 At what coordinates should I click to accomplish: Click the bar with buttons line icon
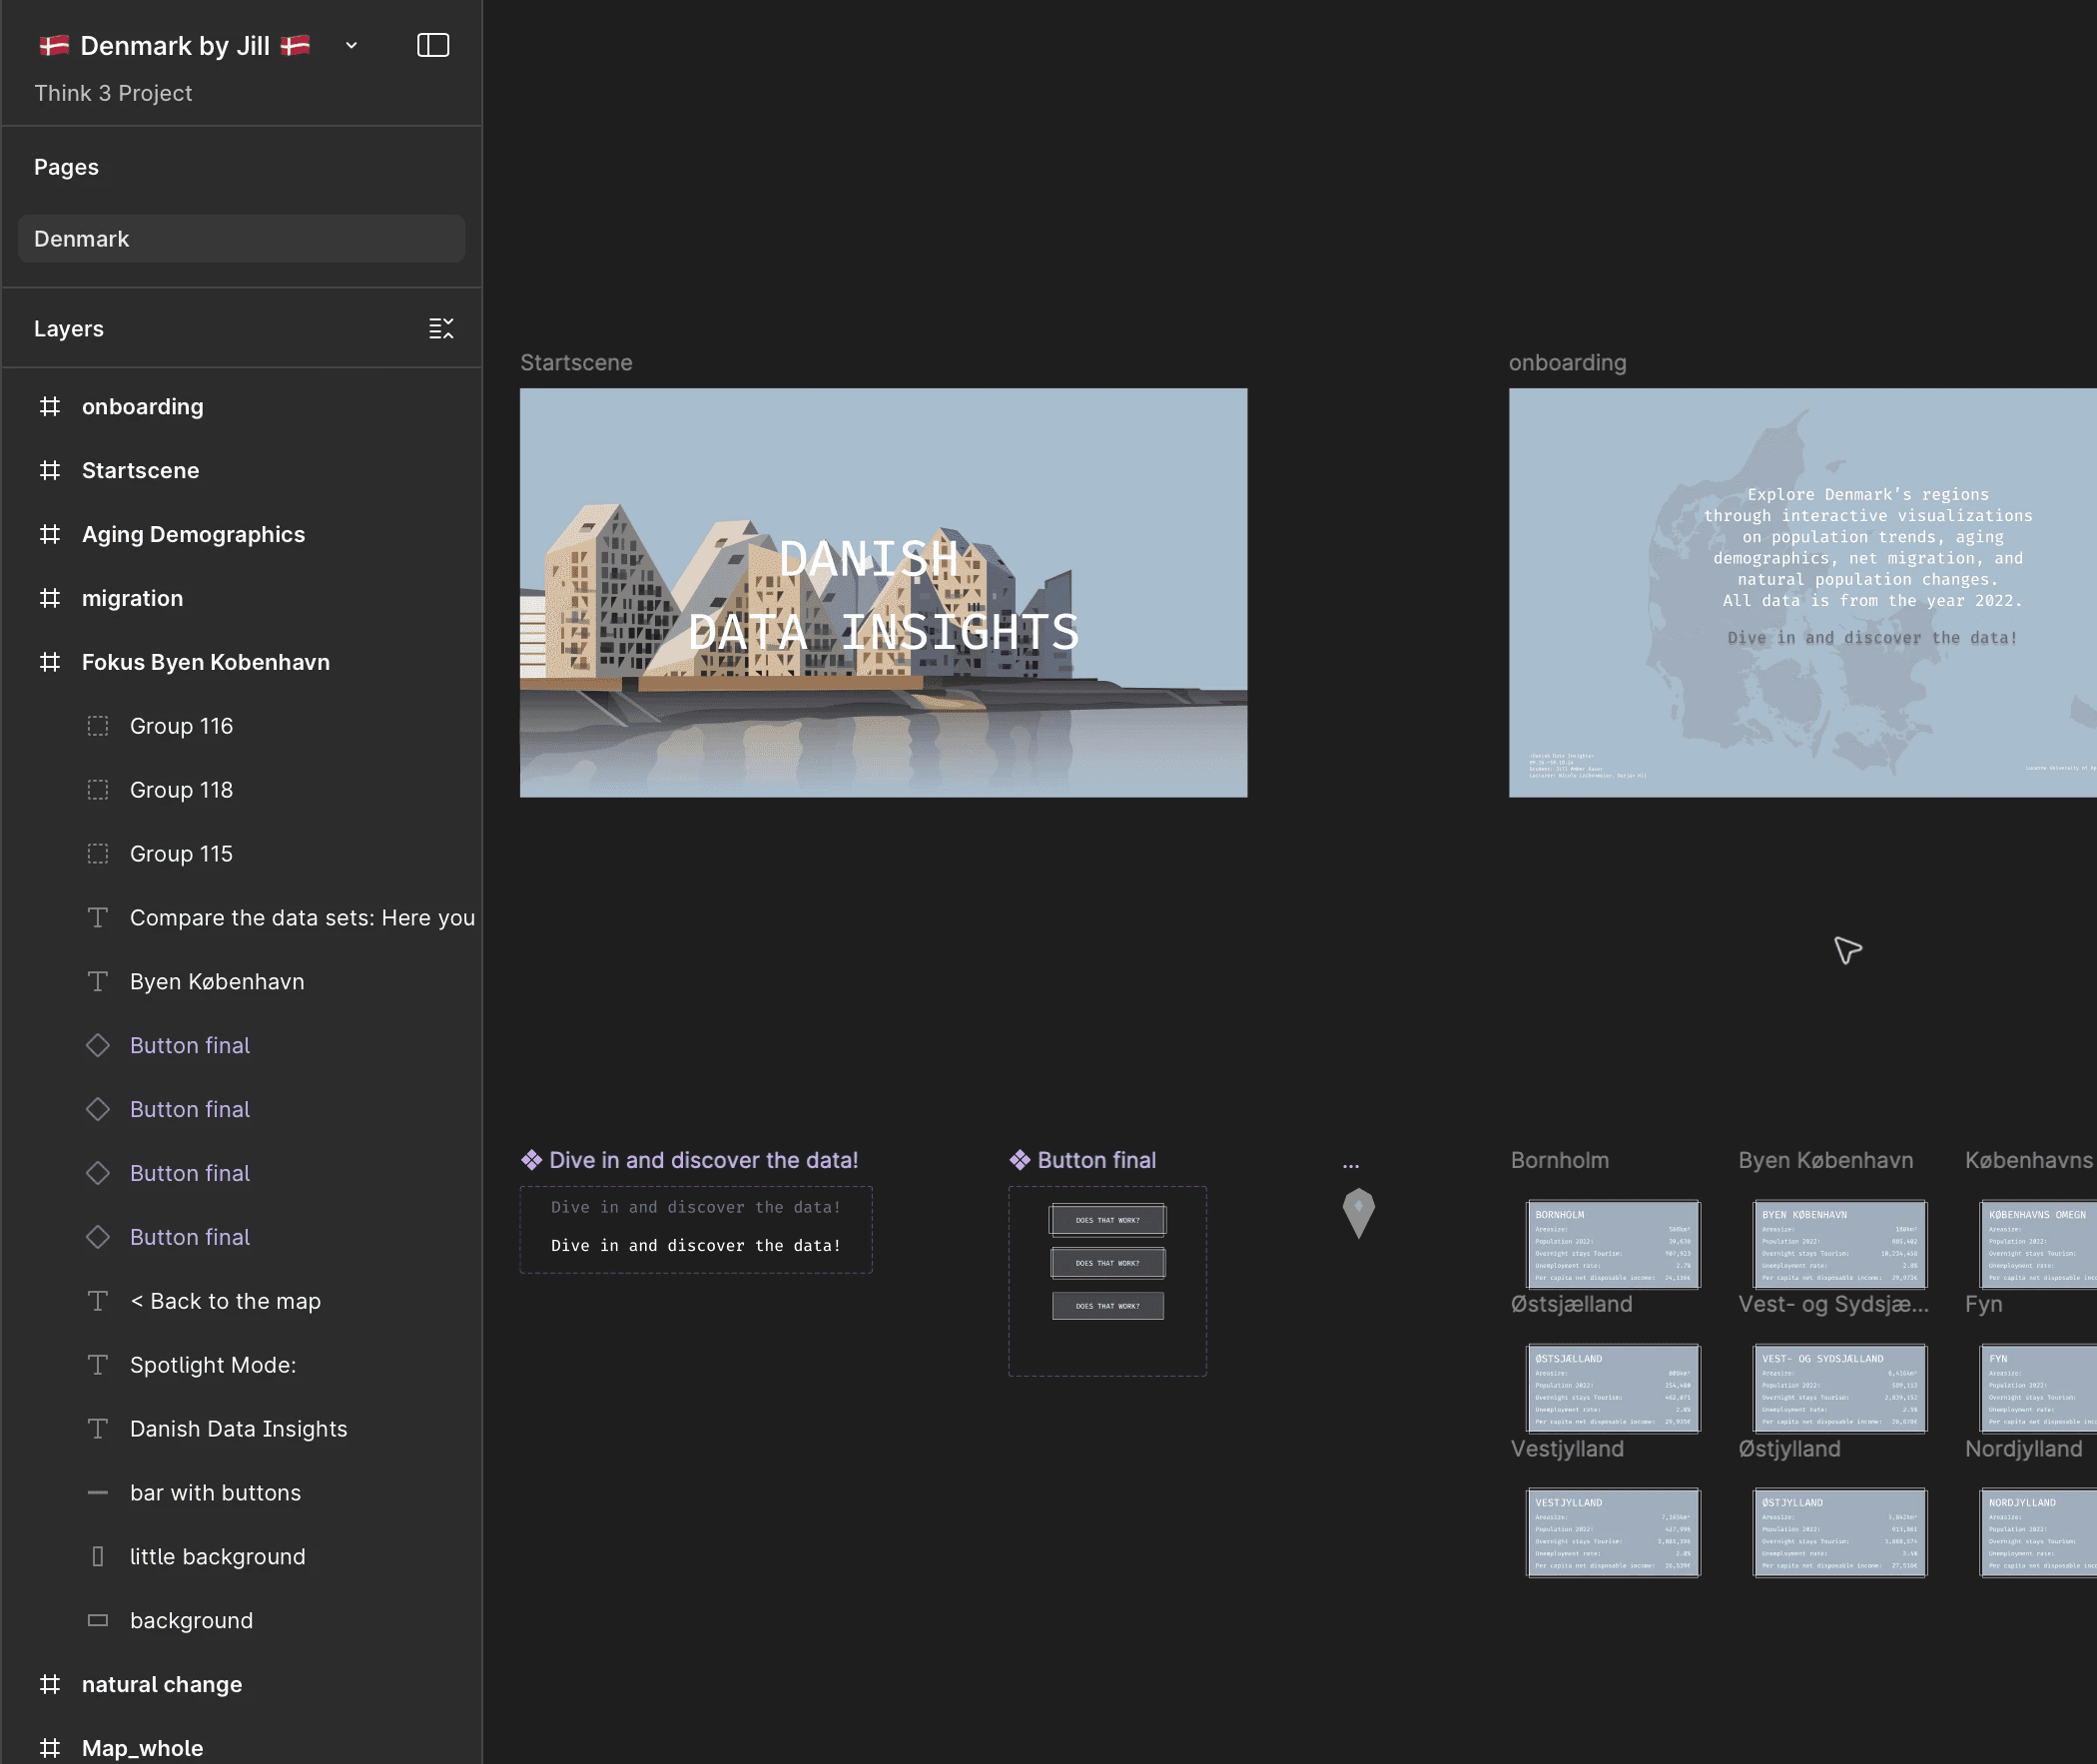[x=98, y=1493]
